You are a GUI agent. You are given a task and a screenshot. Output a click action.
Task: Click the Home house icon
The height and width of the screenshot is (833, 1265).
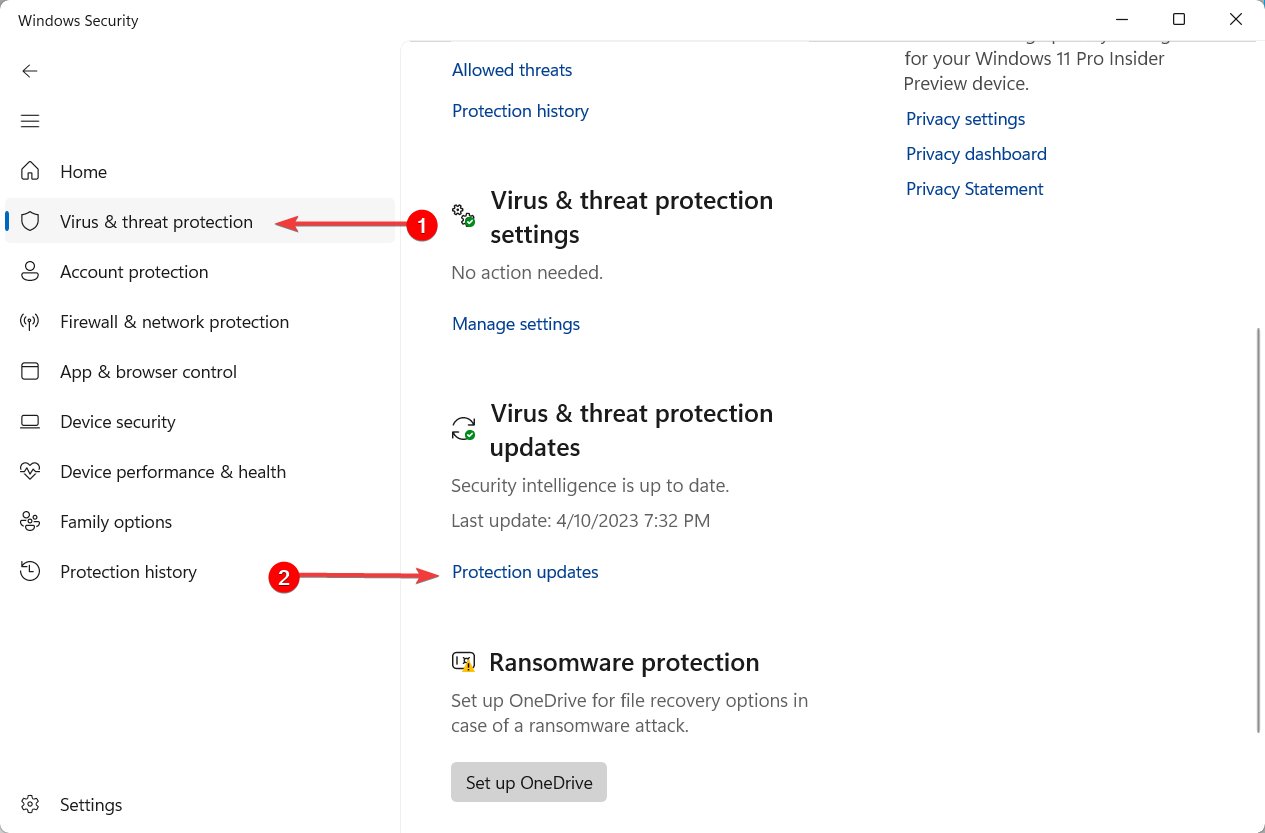(x=30, y=172)
